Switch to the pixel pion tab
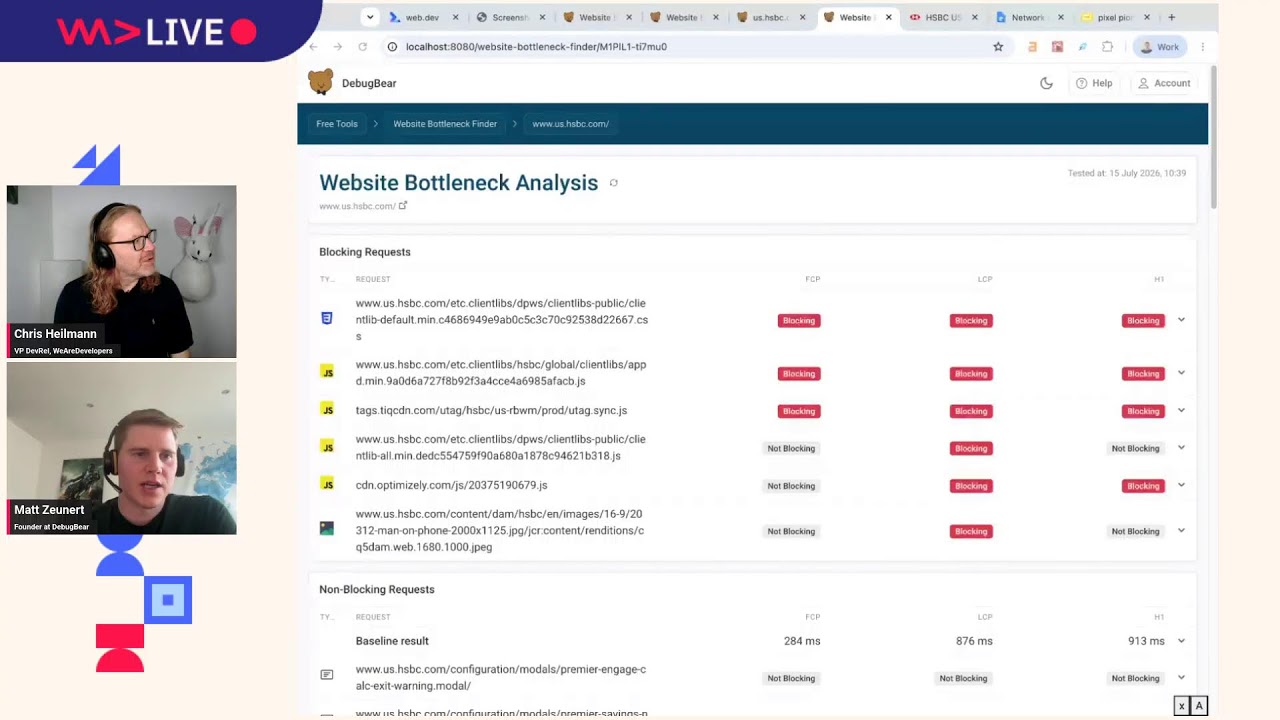Screen dimensions: 1280x720 pyautogui.click(x=1116, y=17)
